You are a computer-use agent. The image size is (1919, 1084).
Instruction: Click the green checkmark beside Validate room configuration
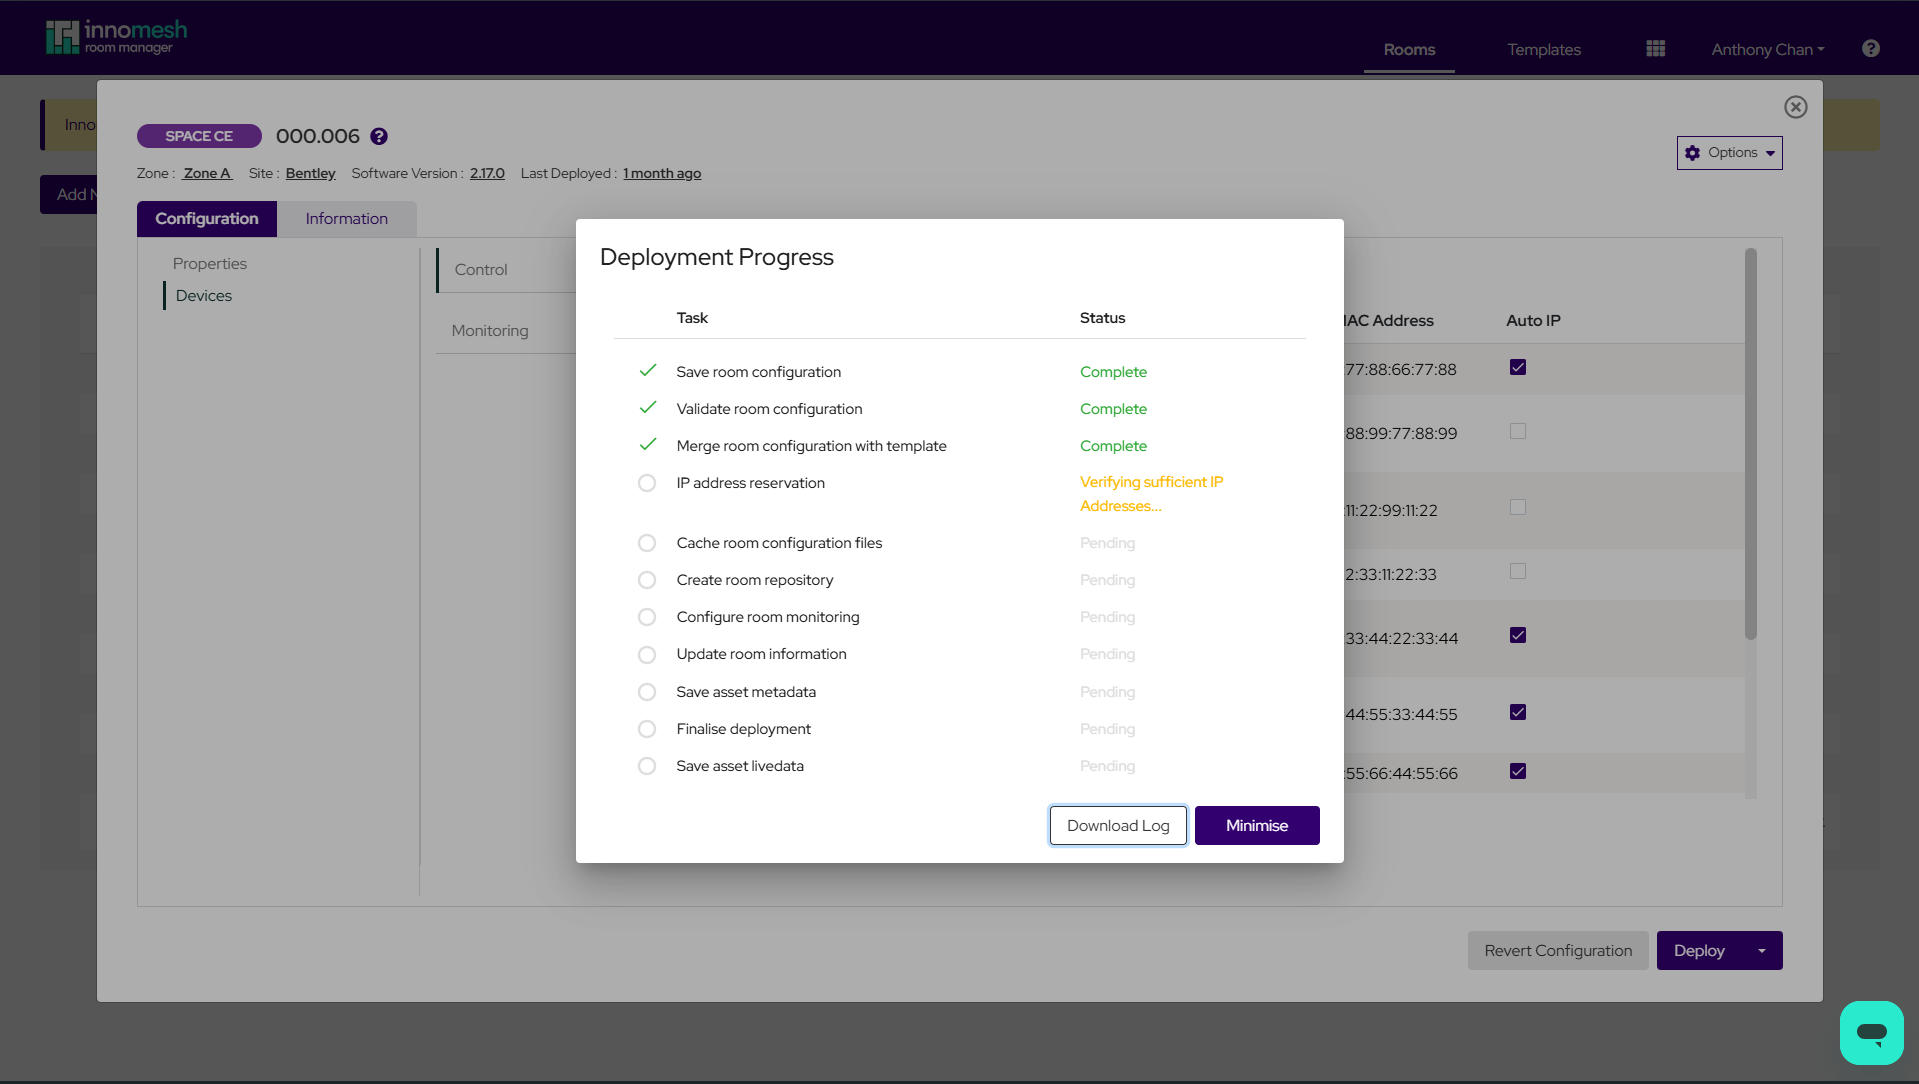[x=647, y=407]
